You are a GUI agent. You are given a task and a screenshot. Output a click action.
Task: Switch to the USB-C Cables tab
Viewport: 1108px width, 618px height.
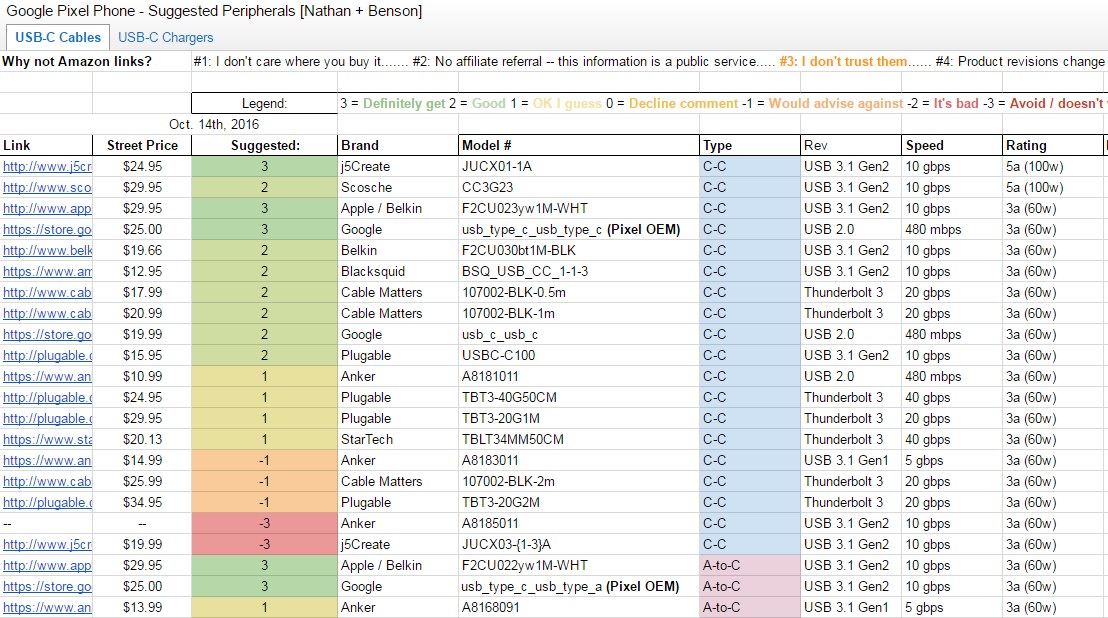click(x=58, y=37)
